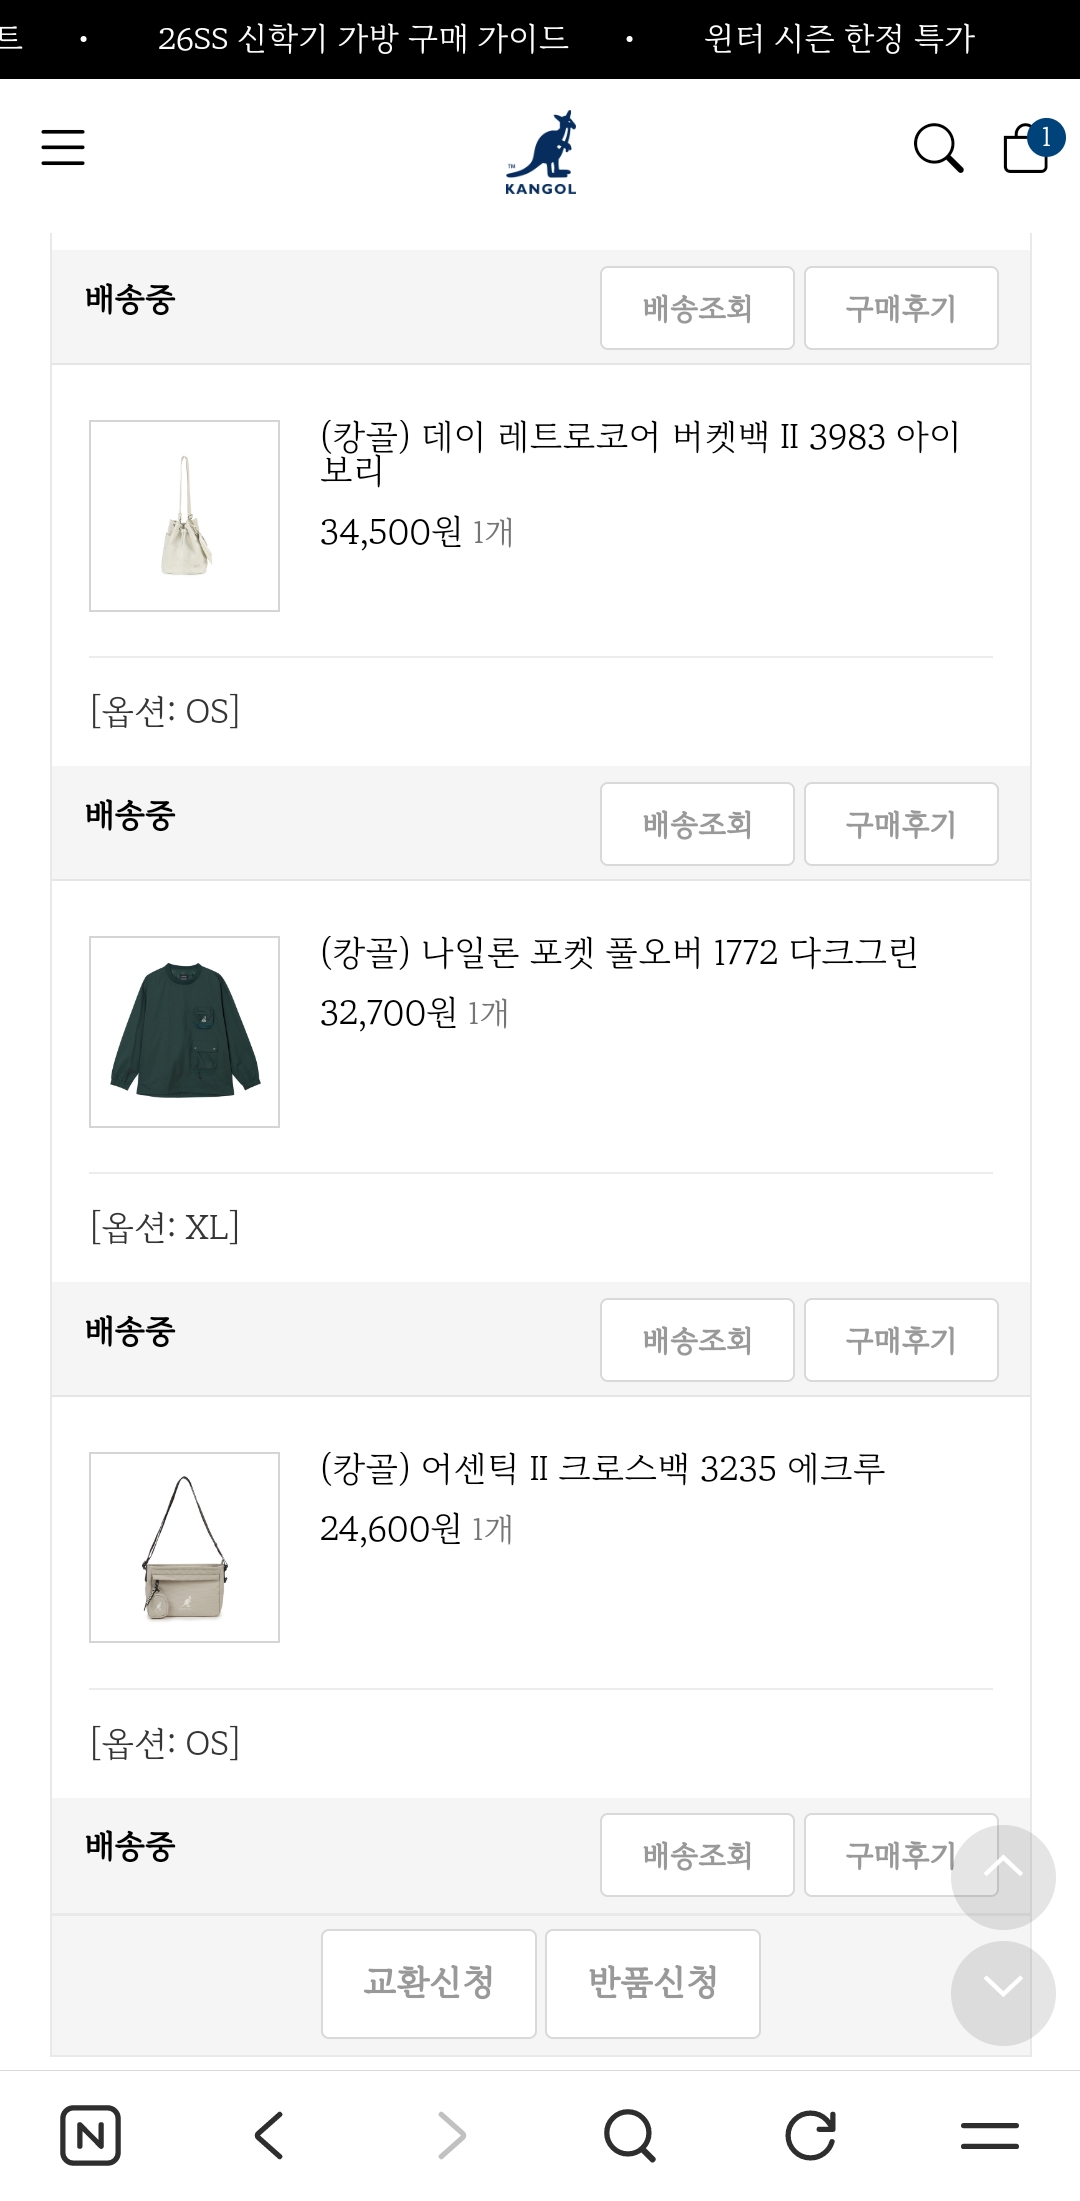Open the search magnifier in header
The height and width of the screenshot is (2201, 1080).
coord(938,148)
